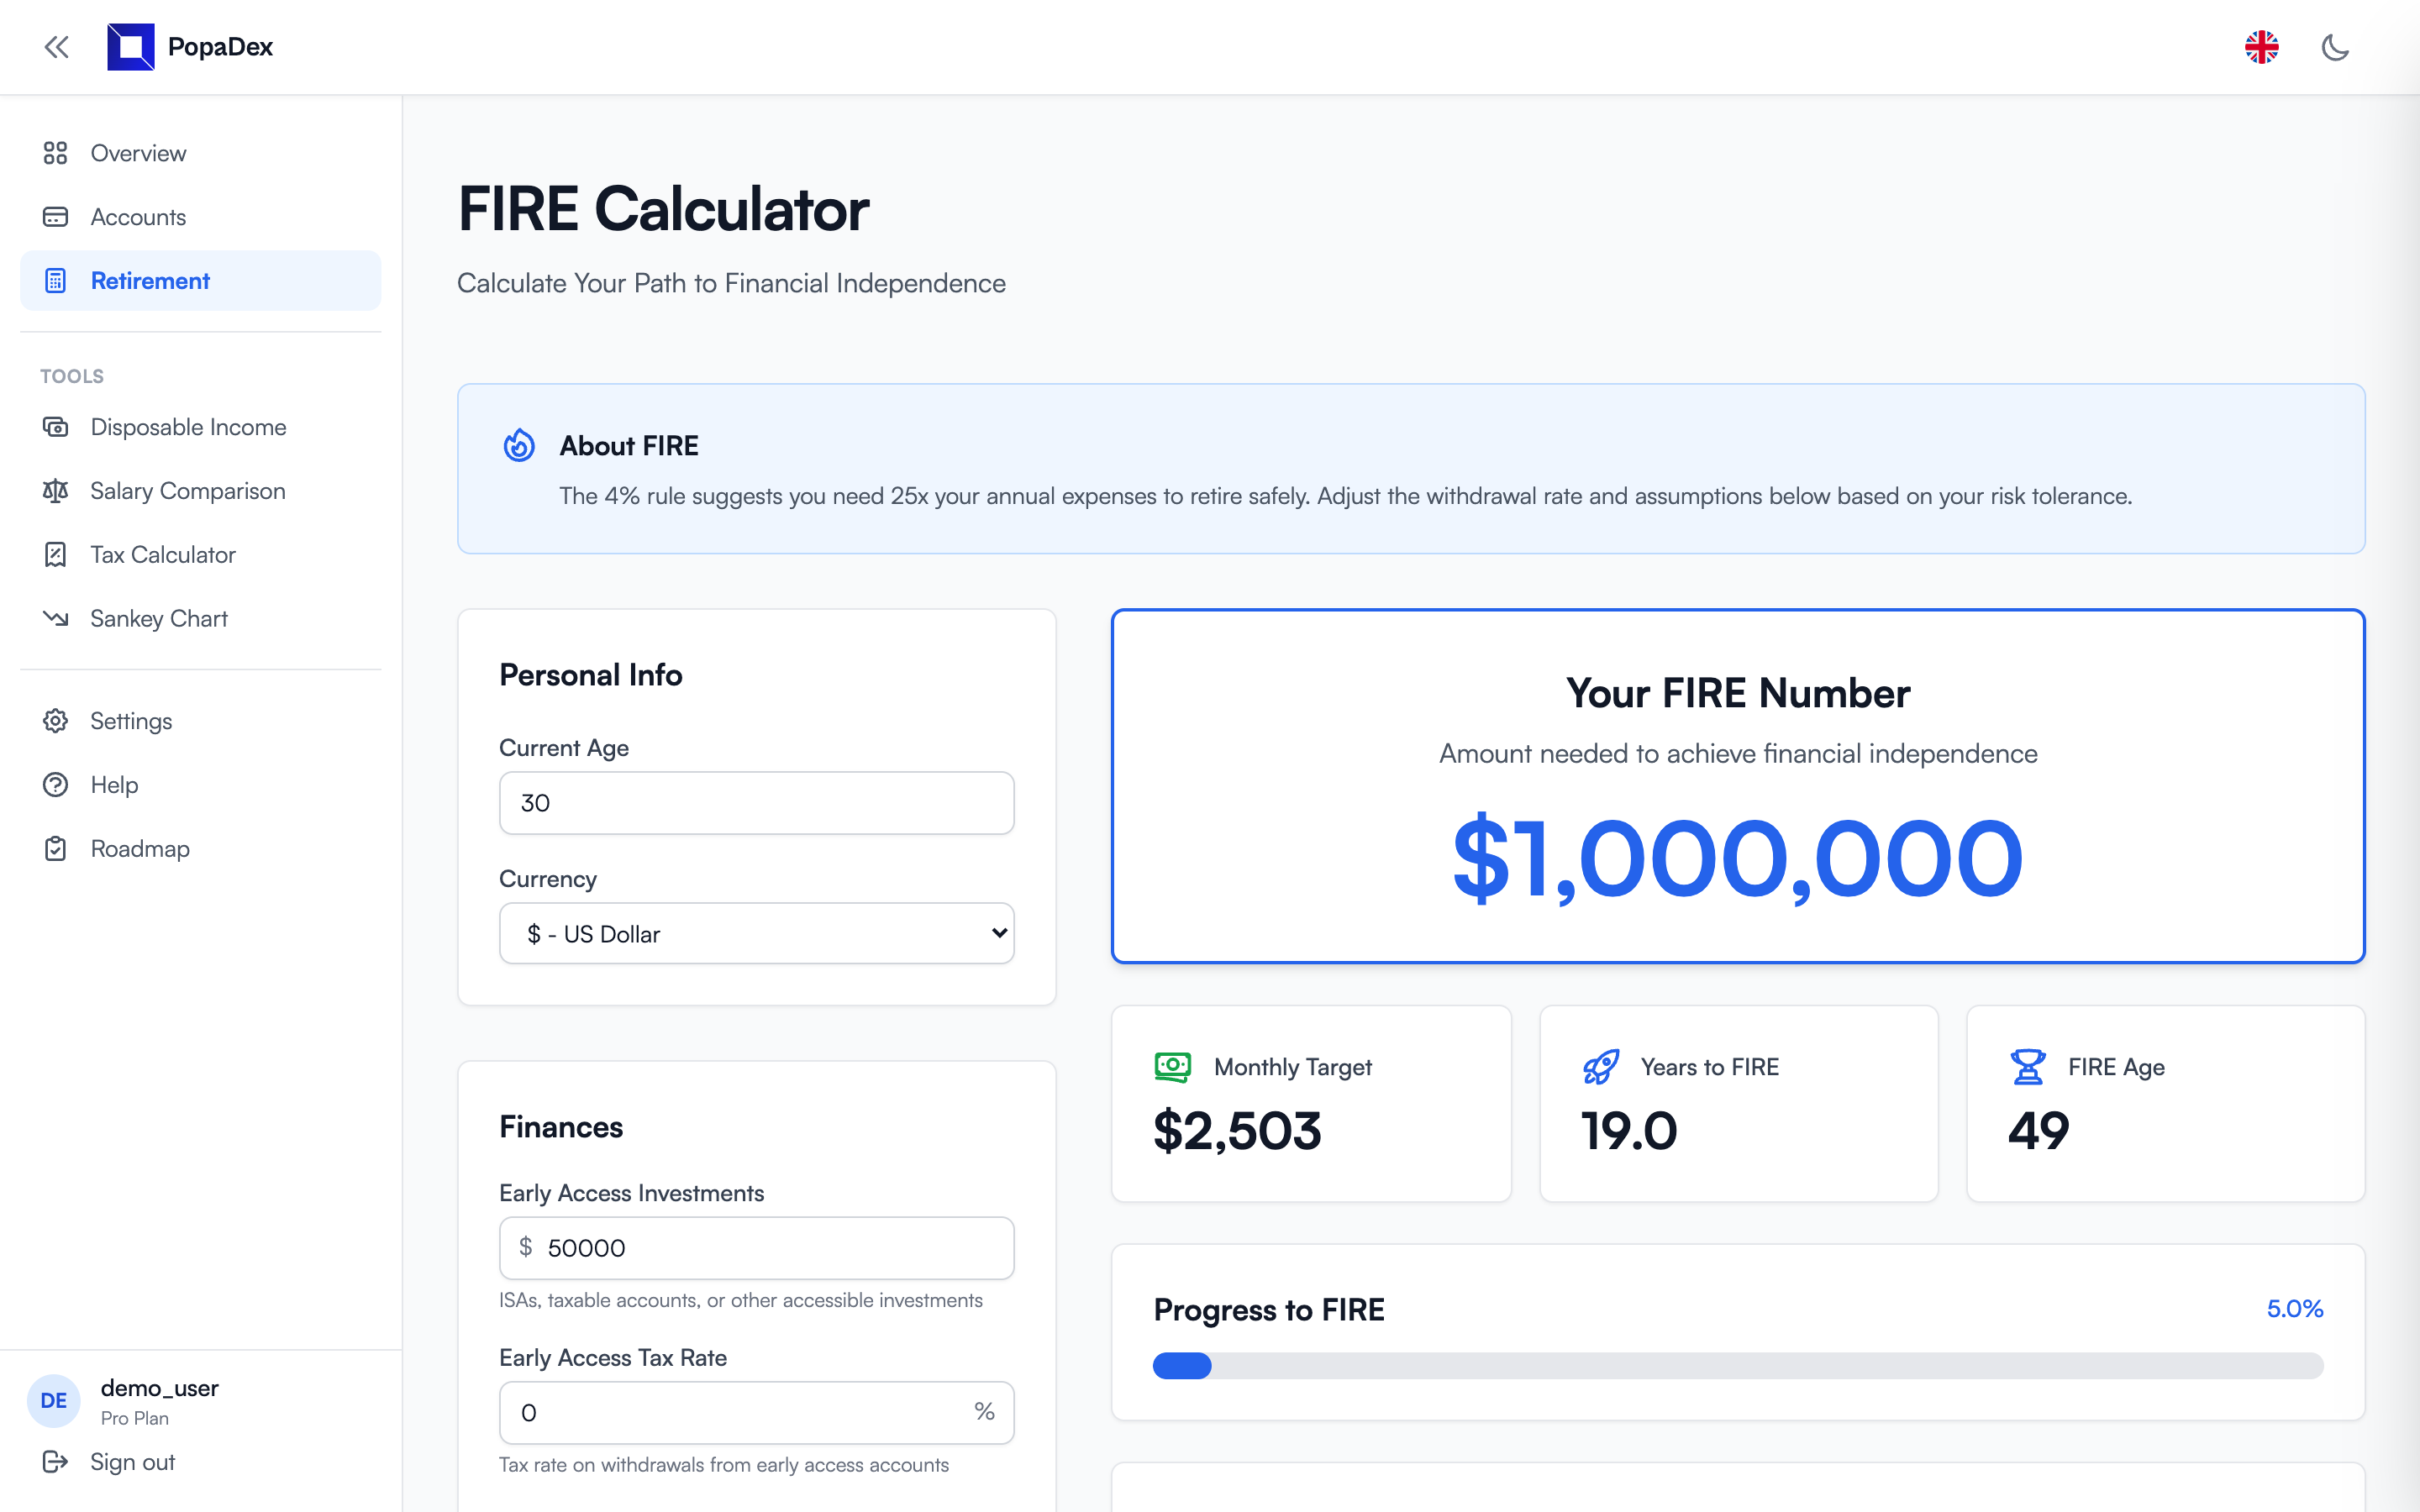Switch to the Retirement section
The width and height of the screenshot is (2420, 1512).
[x=151, y=280]
